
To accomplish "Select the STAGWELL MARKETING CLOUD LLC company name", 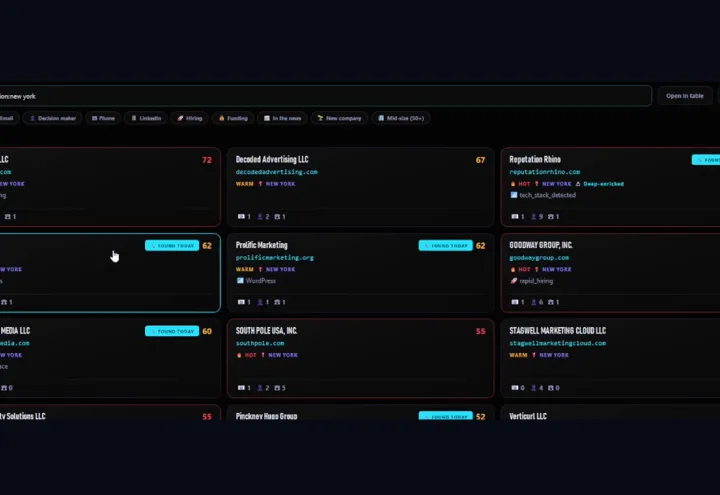I will point(557,331).
